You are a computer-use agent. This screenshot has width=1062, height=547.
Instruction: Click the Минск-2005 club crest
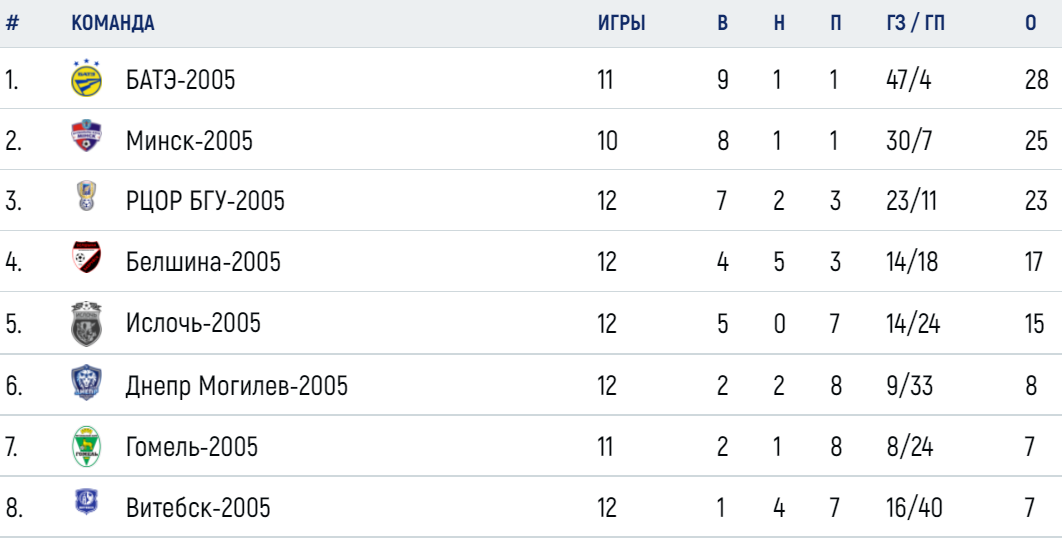[x=87, y=135]
